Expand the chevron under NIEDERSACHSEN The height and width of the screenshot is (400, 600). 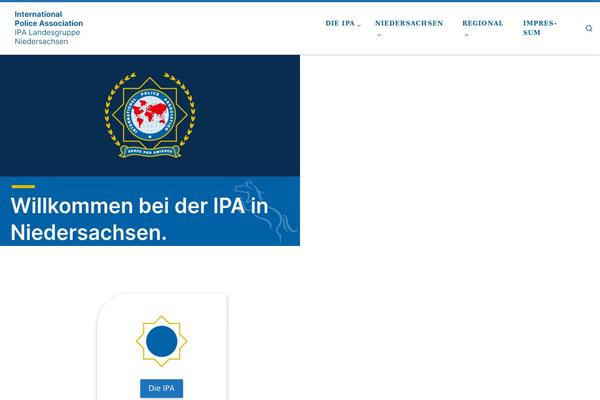pyautogui.click(x=379, y=35)
